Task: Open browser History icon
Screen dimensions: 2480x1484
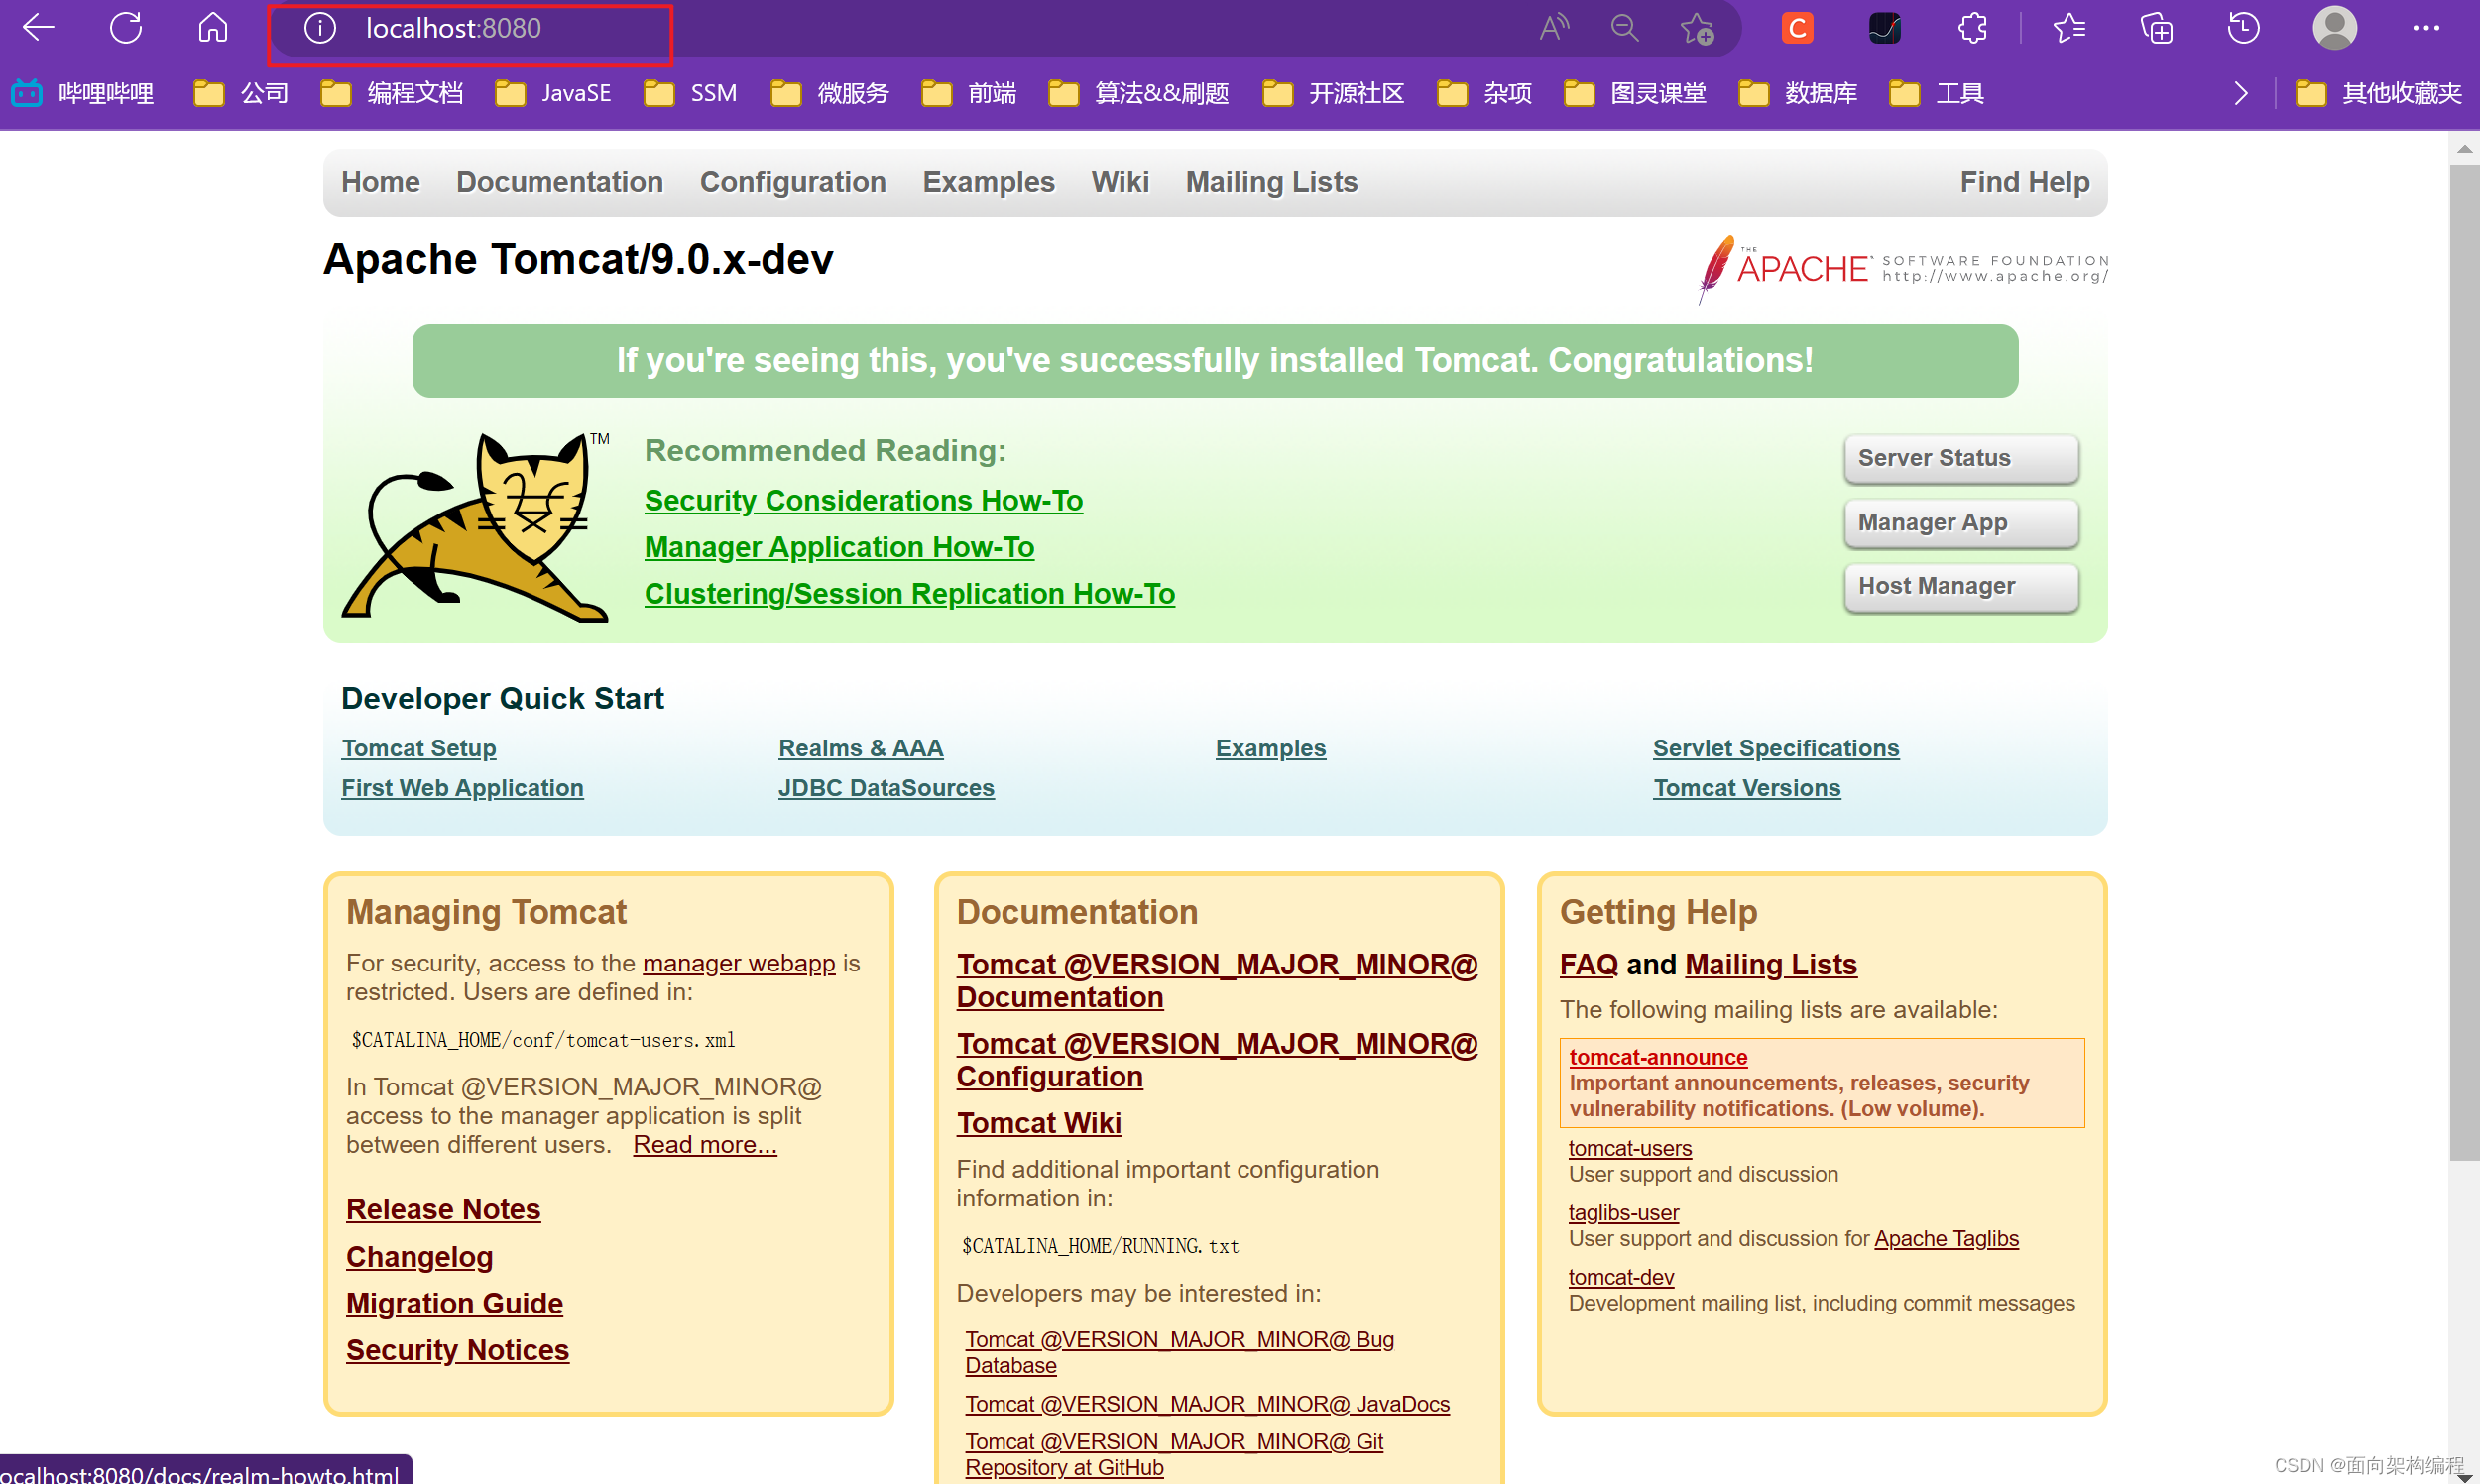Action: 2244,28
